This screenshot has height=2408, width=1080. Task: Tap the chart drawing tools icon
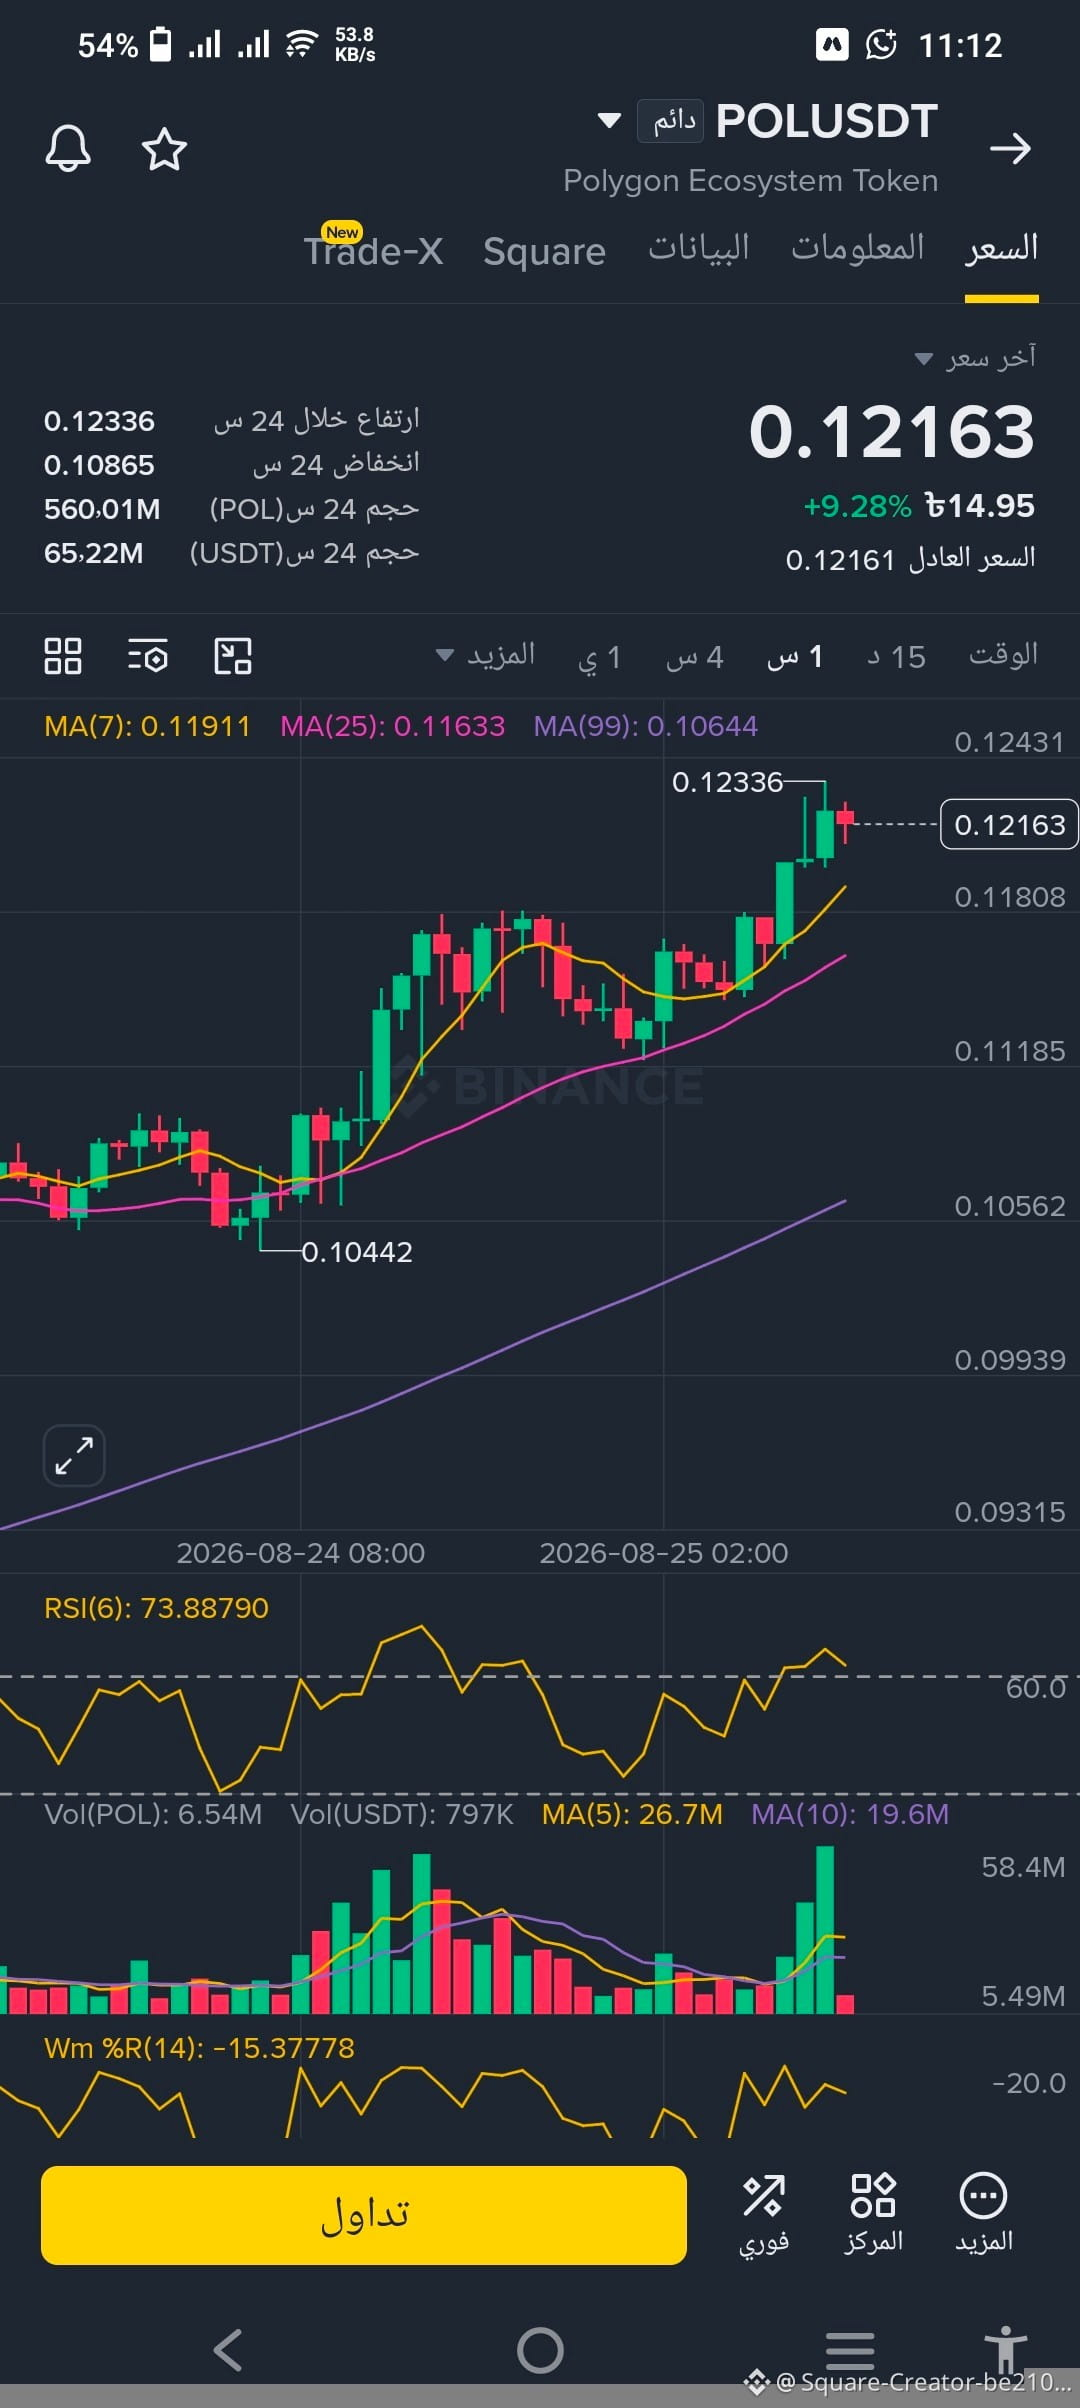(x=233, y=656)
